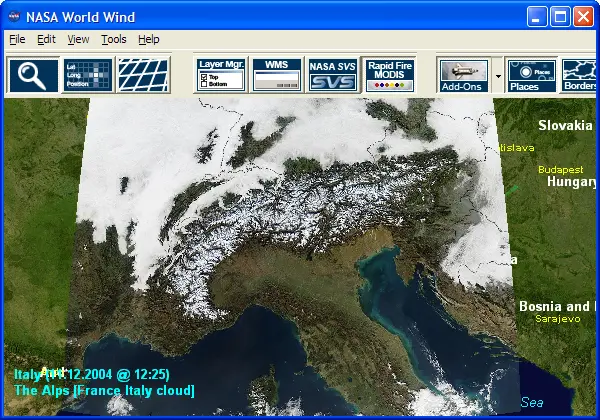Click the Bosnia and Herzegovina label
Viewport: 600px width, 420px height.
(x=557, y=306)
